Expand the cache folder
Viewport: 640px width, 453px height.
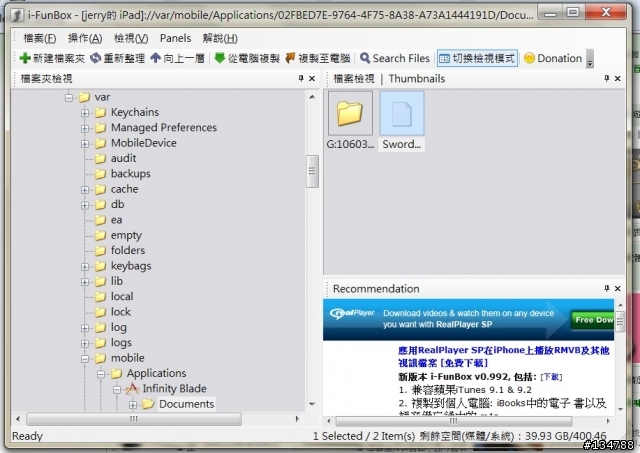click(x=84, y=190)
